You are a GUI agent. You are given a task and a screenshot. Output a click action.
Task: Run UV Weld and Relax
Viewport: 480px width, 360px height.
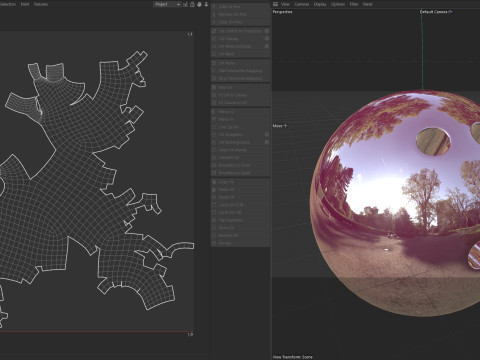(237, 46)
